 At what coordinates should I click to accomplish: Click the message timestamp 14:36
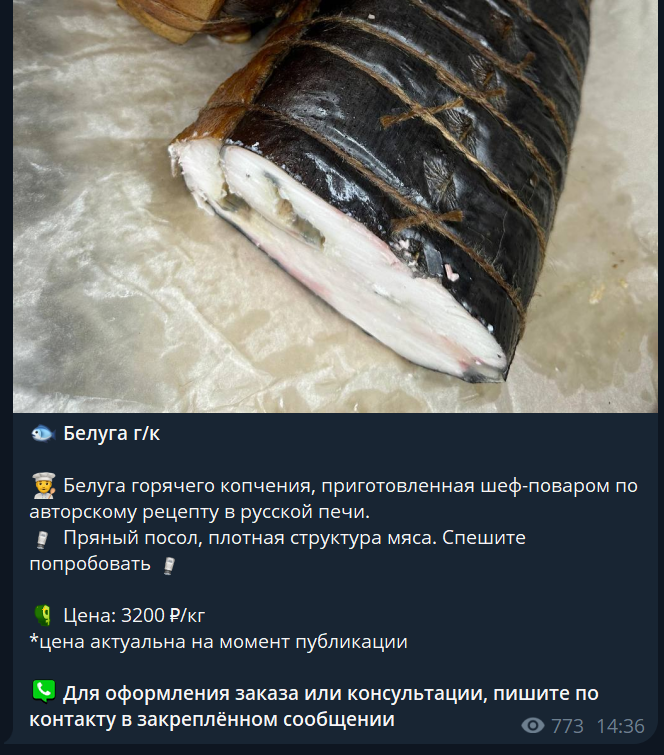pos(621,726)
